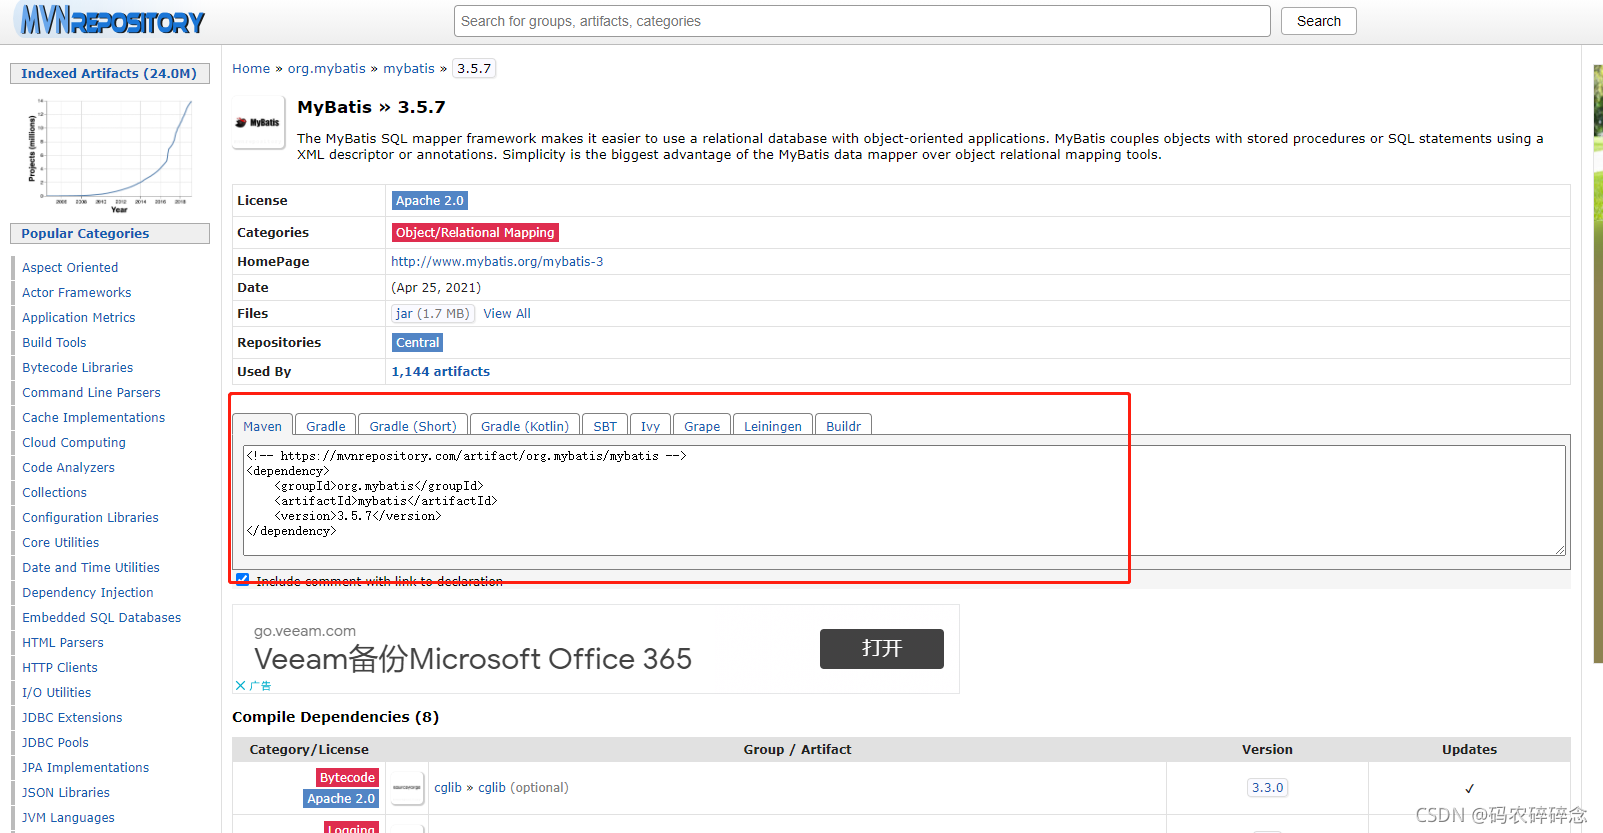Click Apache 2.0 badge in cglib row
Image resolution: width=1603 pixels, height=833 pixels.
click(x=341, y=798)
